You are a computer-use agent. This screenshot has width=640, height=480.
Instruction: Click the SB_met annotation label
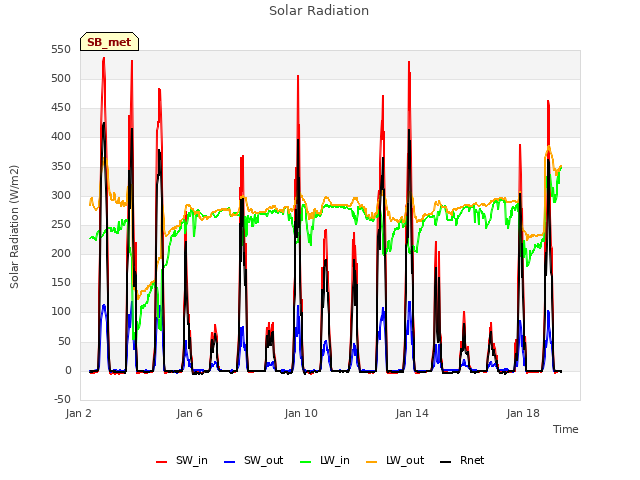(109, 42)
